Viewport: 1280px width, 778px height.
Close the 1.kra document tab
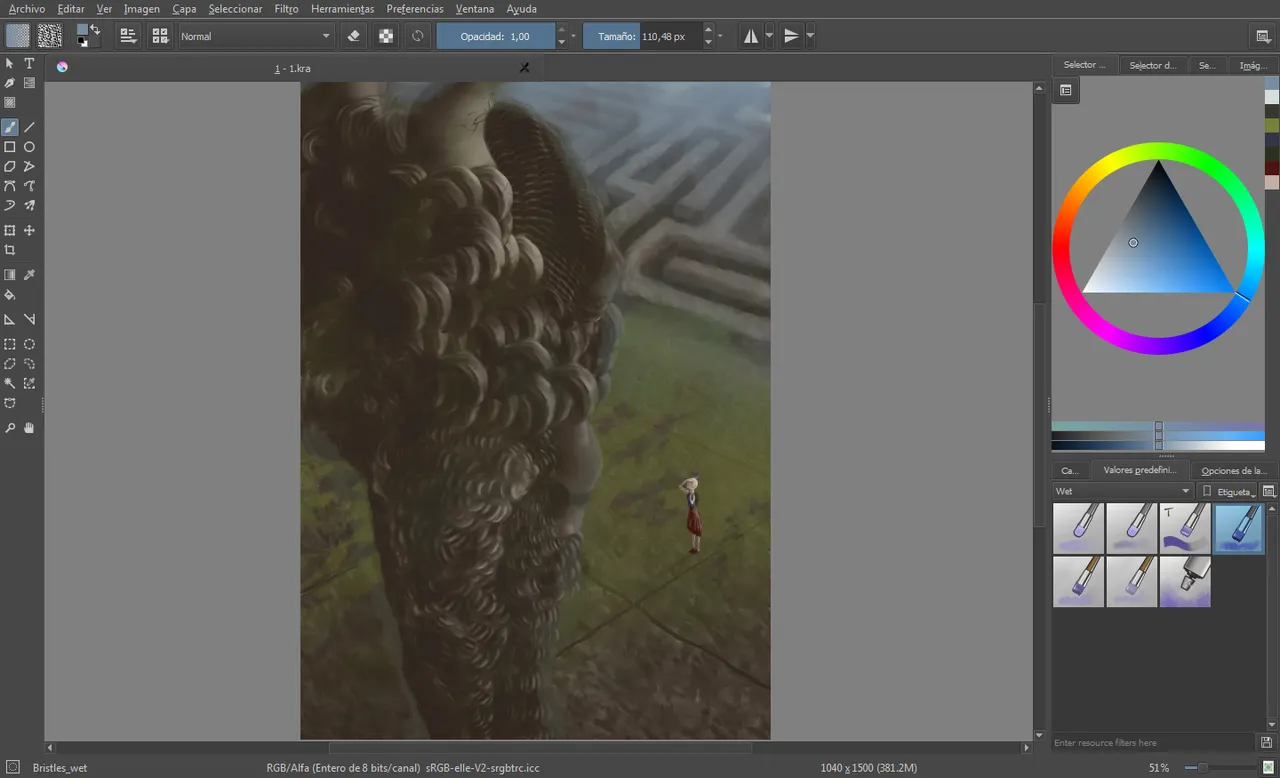[524, 68]
